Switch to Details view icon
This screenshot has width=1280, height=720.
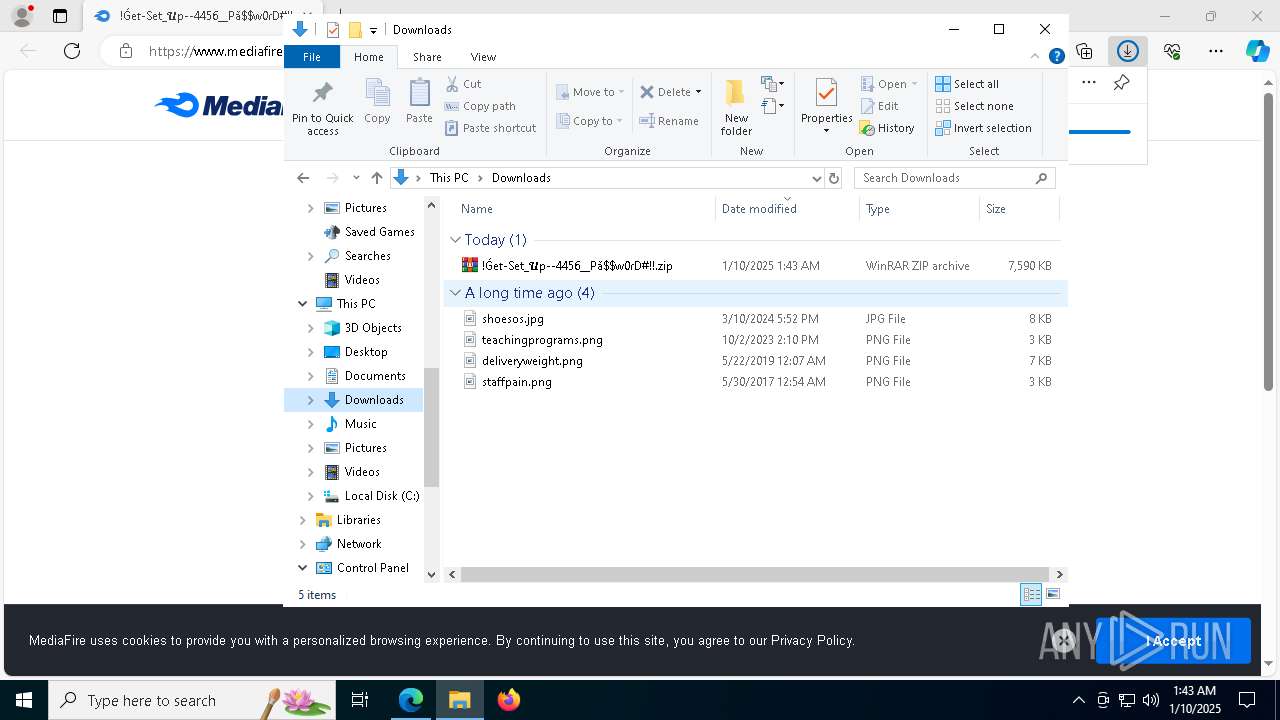[x=1031, y=595]
